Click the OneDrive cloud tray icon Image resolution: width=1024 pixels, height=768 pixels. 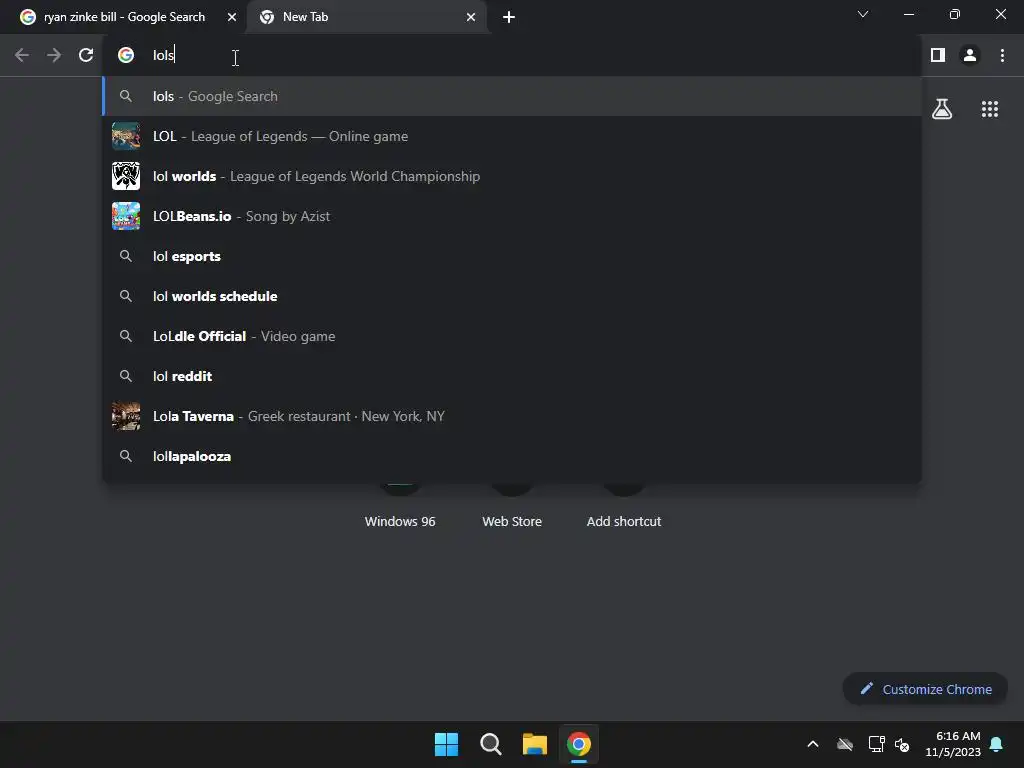(x=845, y=744)
